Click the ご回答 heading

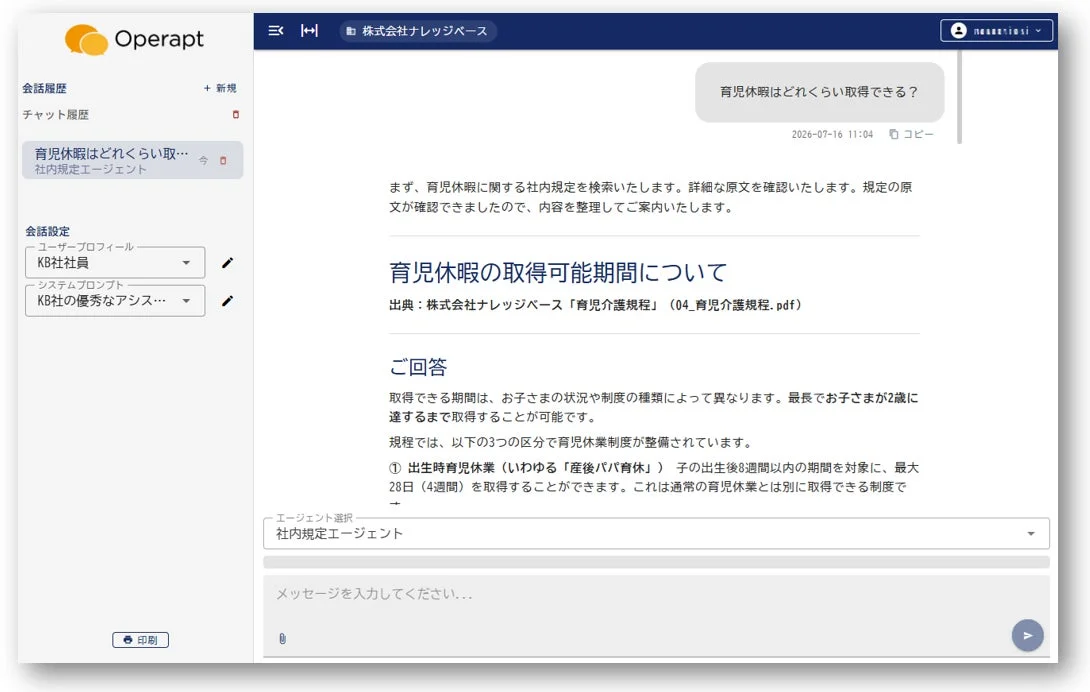(418, 367)
